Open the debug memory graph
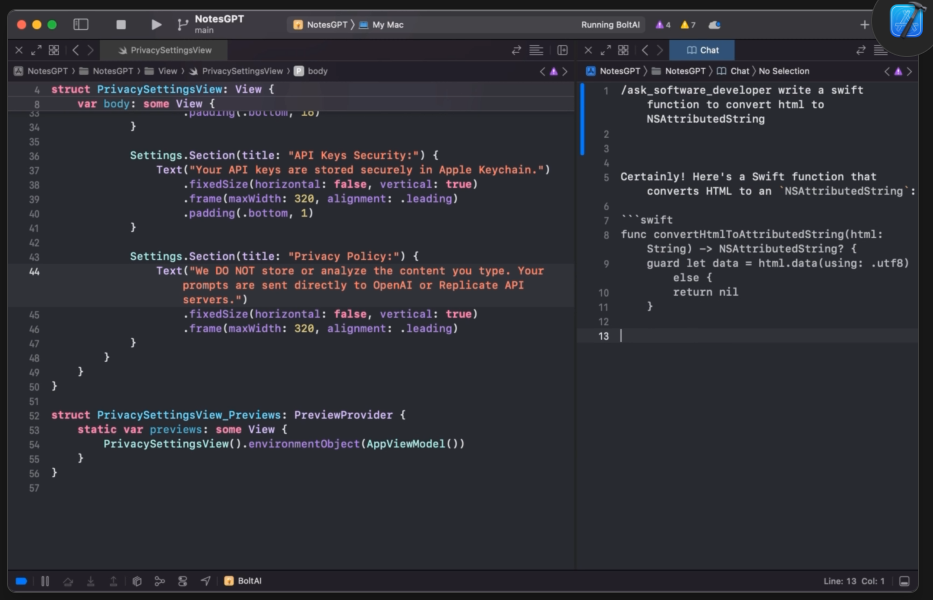The width and height of the screenshot is (933, 600). 160,581
